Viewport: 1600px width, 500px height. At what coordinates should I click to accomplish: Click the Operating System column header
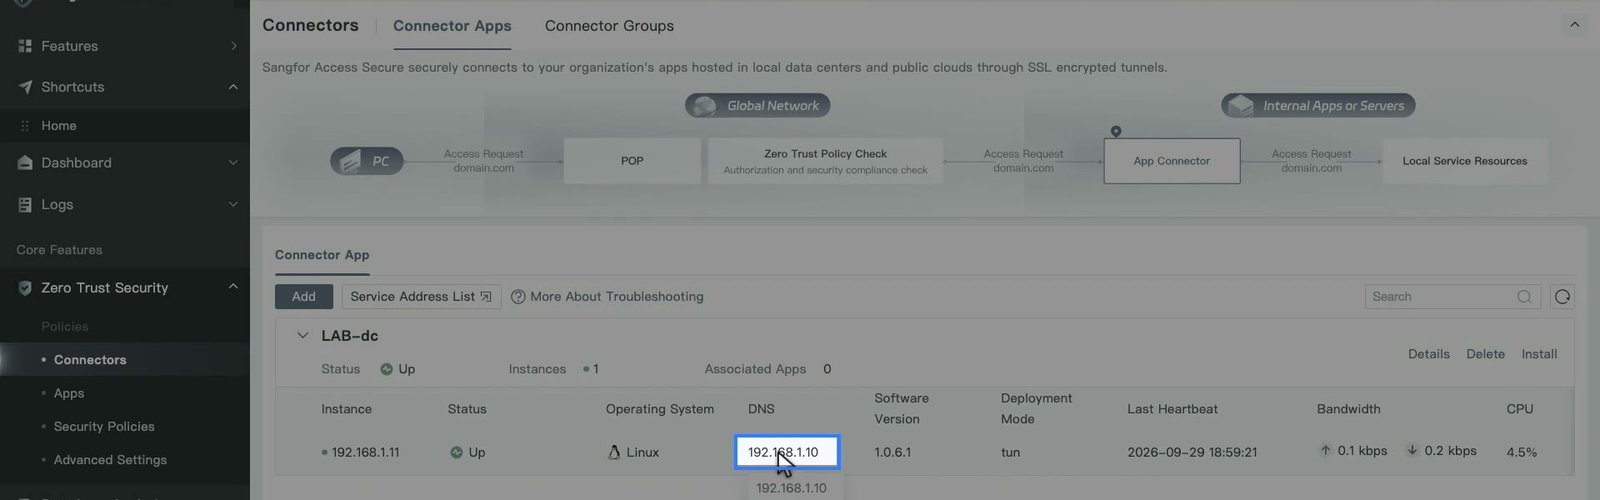click(660, 409)
